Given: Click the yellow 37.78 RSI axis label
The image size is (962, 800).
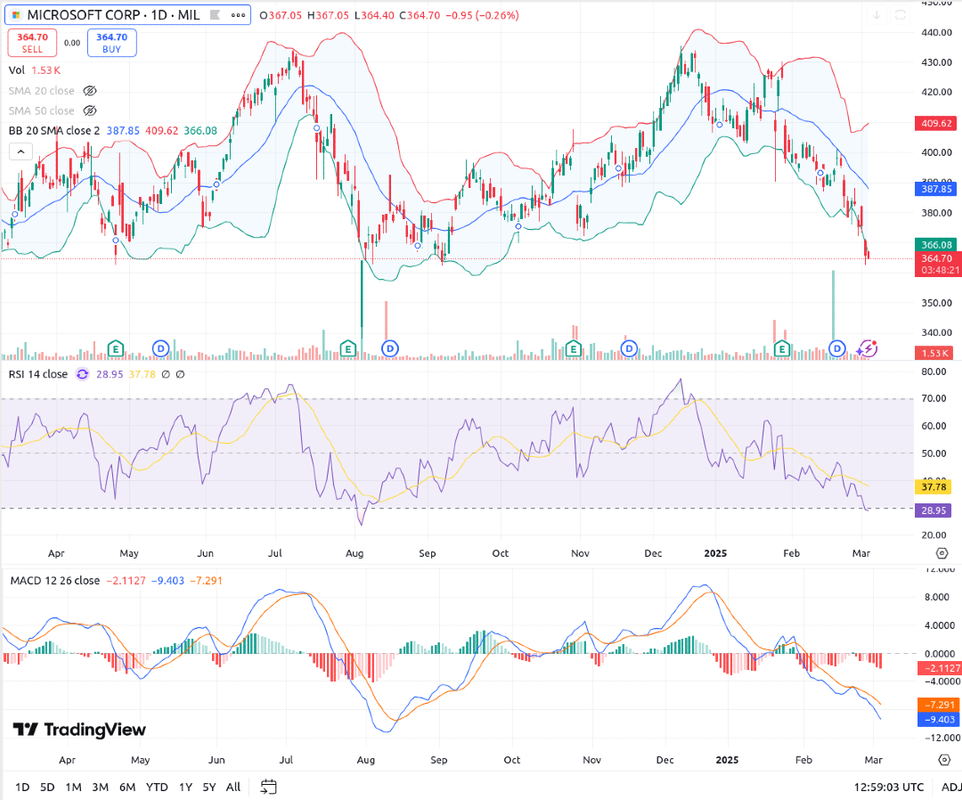Looking at the screenshot, I should [x=933, y=487].
